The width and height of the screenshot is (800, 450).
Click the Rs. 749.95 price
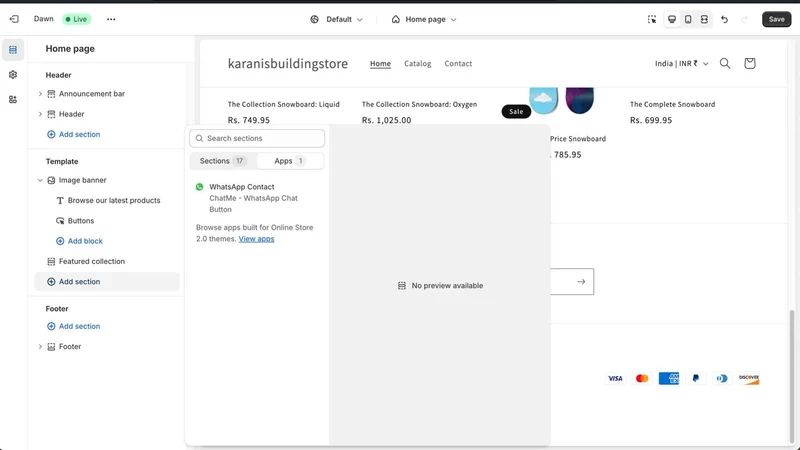248,120
